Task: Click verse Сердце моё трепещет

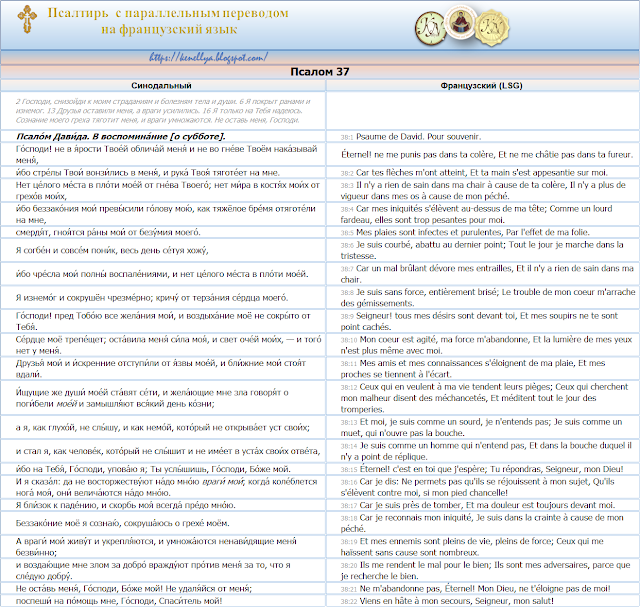Action: pos(169,345)
